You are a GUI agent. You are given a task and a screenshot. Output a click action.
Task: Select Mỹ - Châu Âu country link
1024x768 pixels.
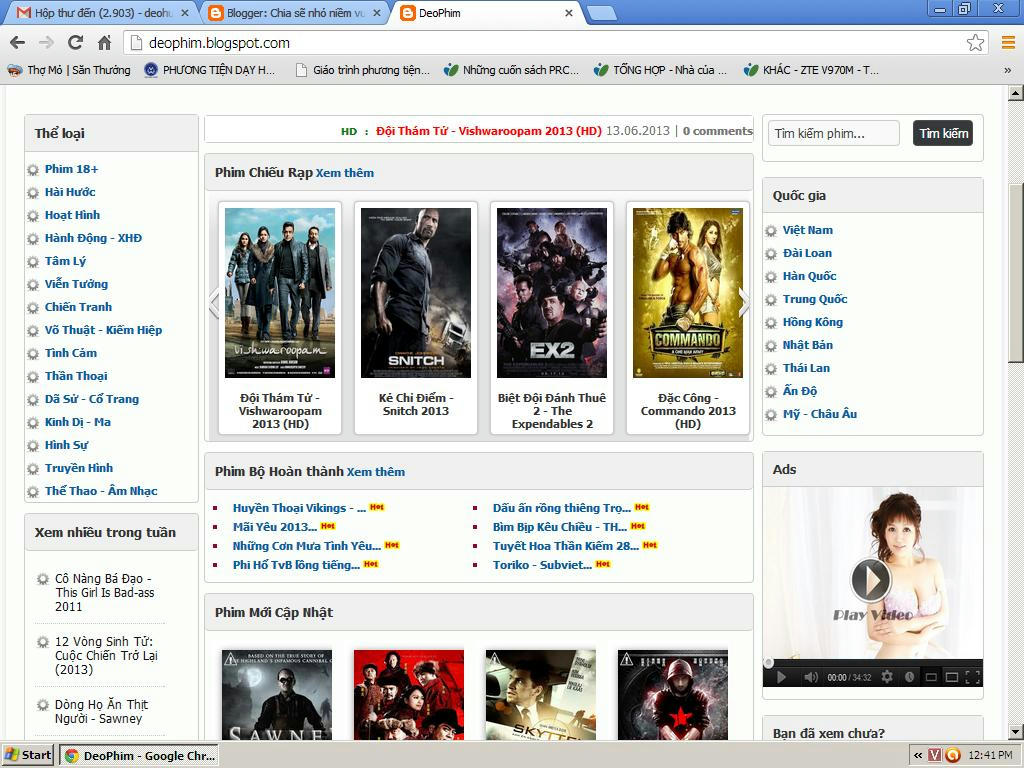point(820,414)
